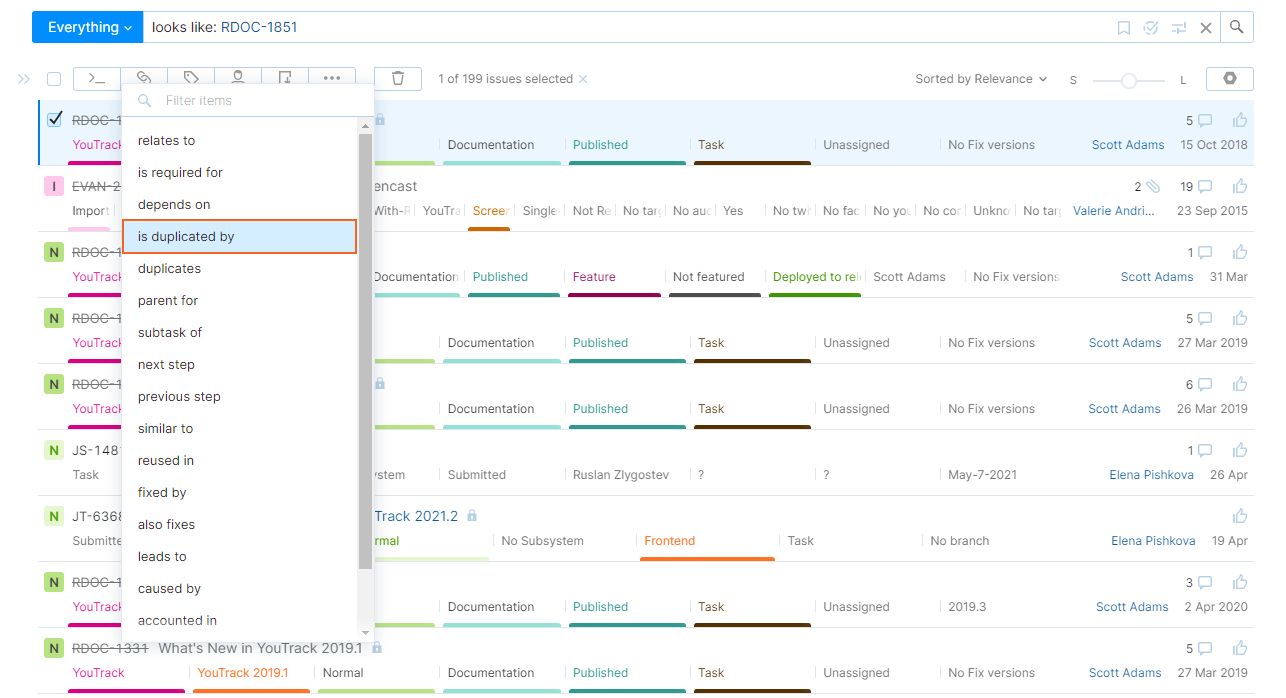The image size is (1286, 698).
Task: Click the trash delete icon
Action: [398, 78]
